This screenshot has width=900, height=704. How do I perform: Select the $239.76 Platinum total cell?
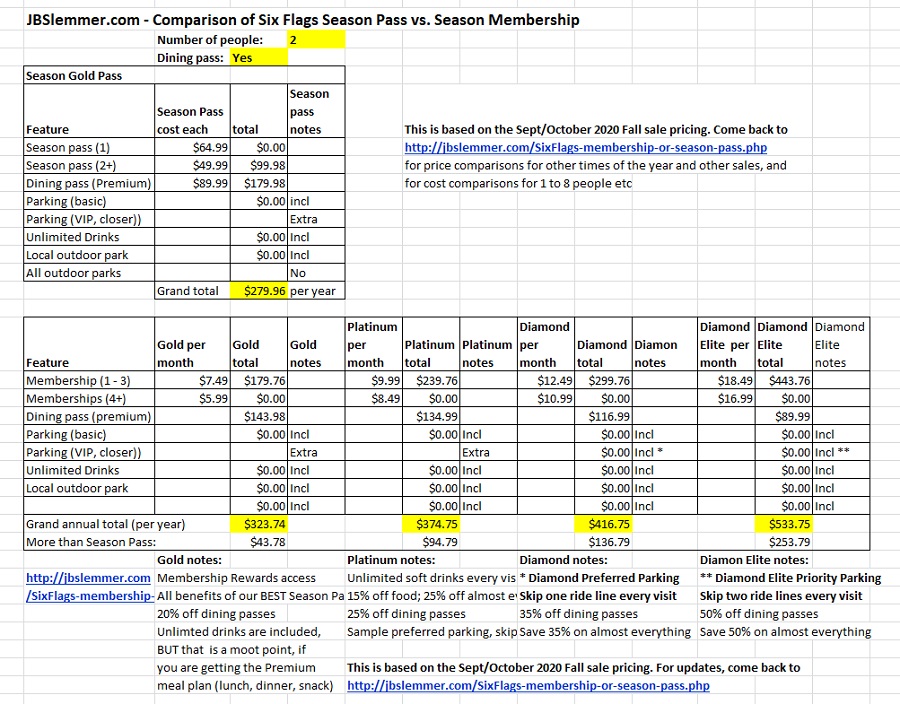(x=431, y=380)
